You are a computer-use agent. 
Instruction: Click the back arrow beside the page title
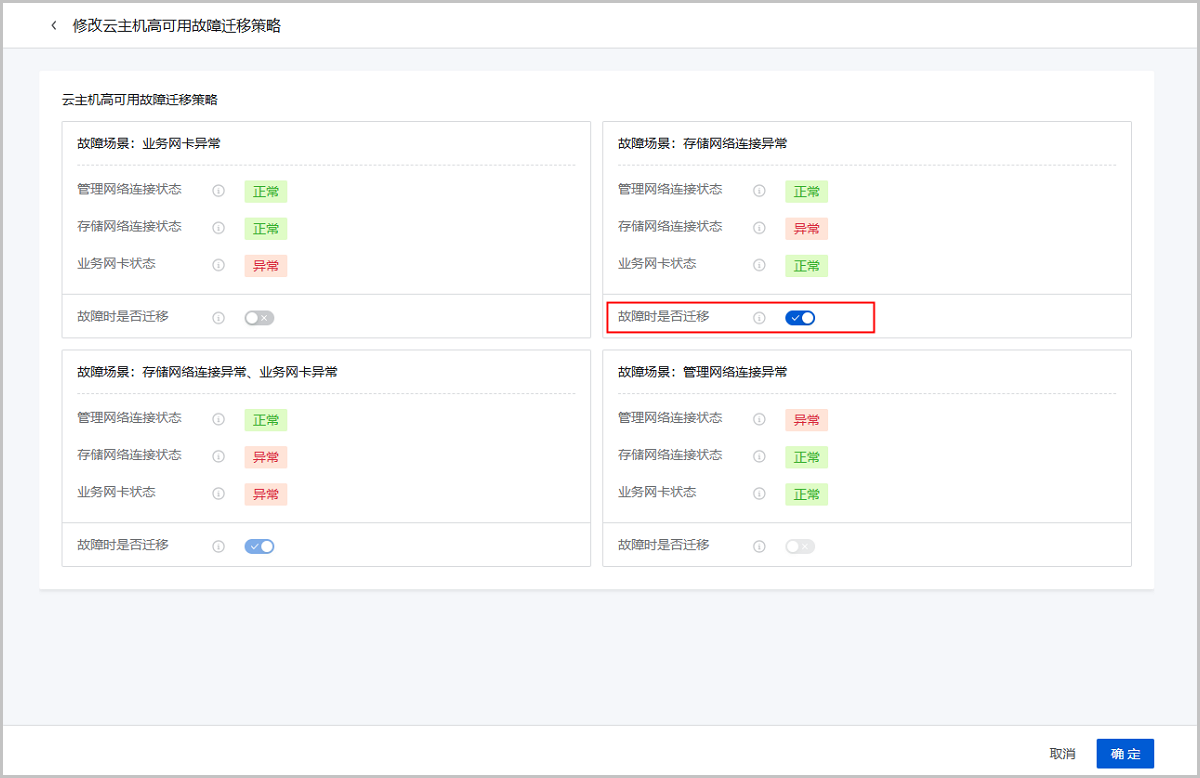coord(54,26)
